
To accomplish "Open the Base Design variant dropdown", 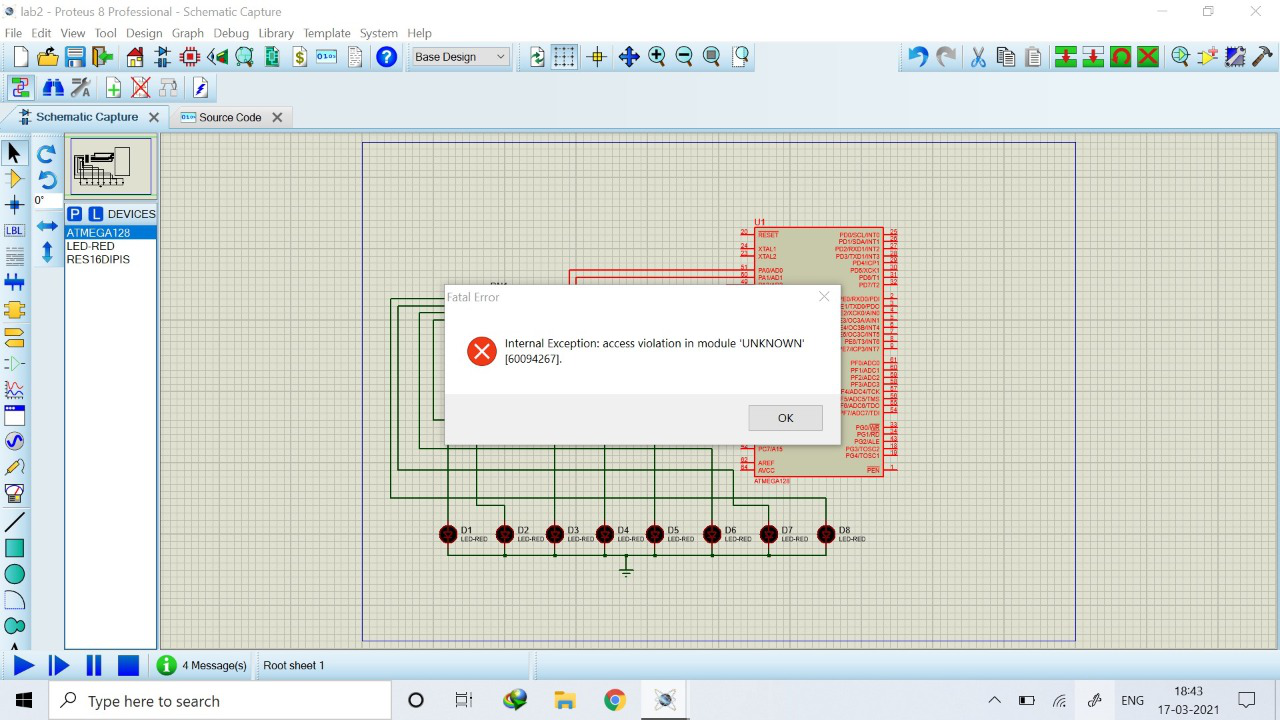I will click(x=460, y=57).
